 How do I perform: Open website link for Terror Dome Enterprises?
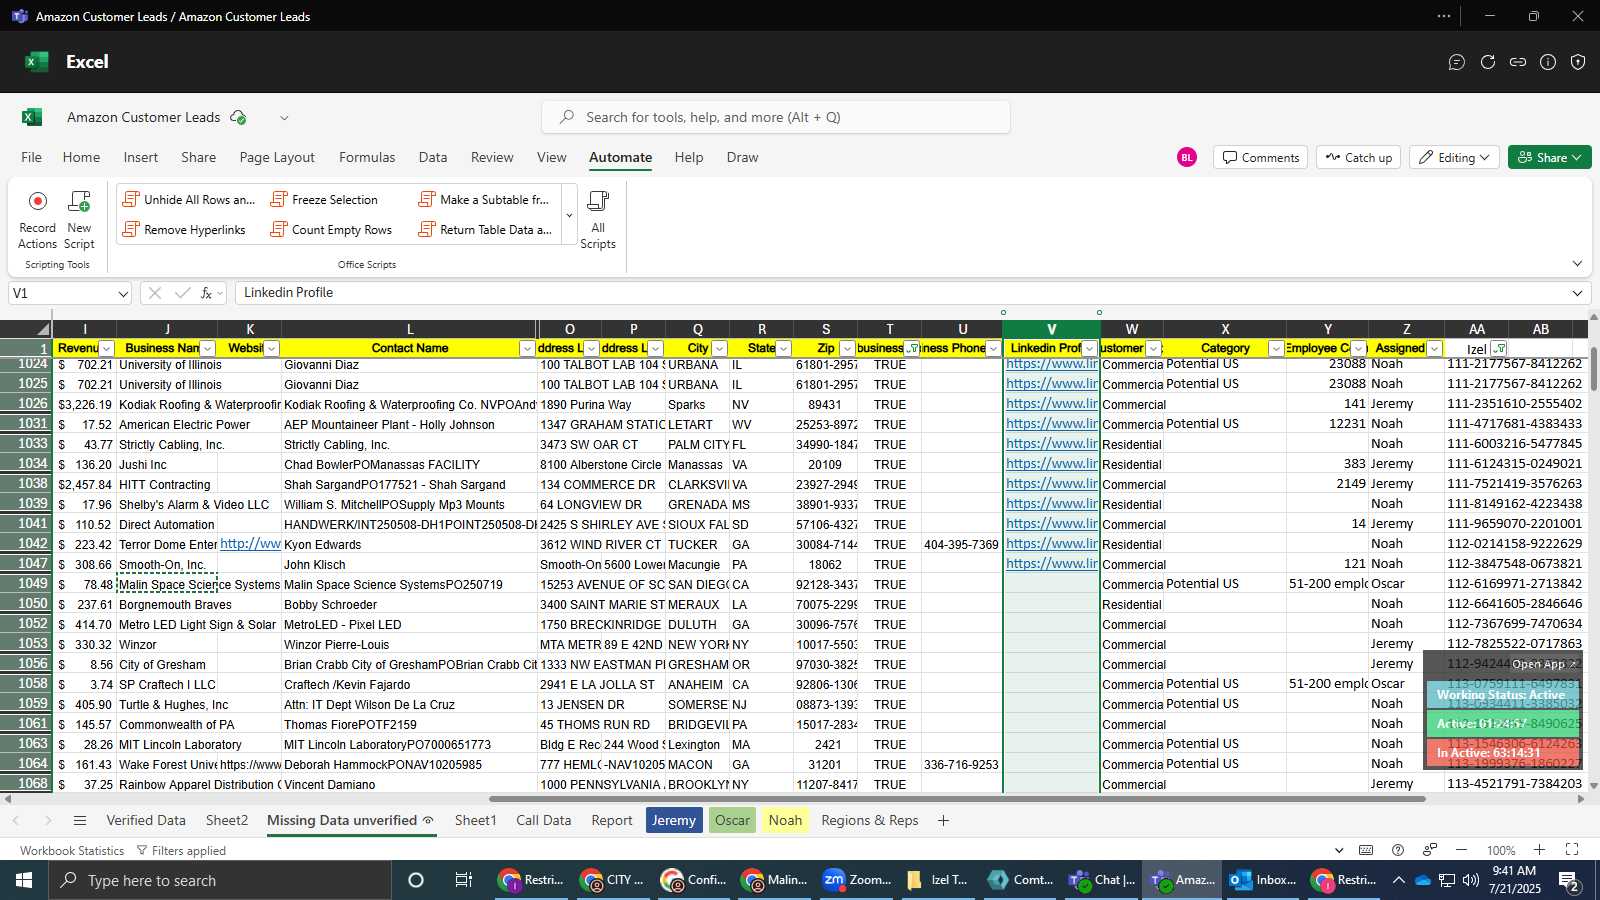(250, 544)
